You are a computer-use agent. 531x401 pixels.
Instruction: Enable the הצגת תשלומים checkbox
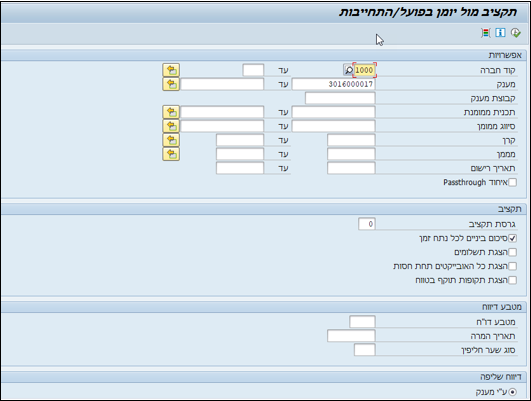pos(512,252)
